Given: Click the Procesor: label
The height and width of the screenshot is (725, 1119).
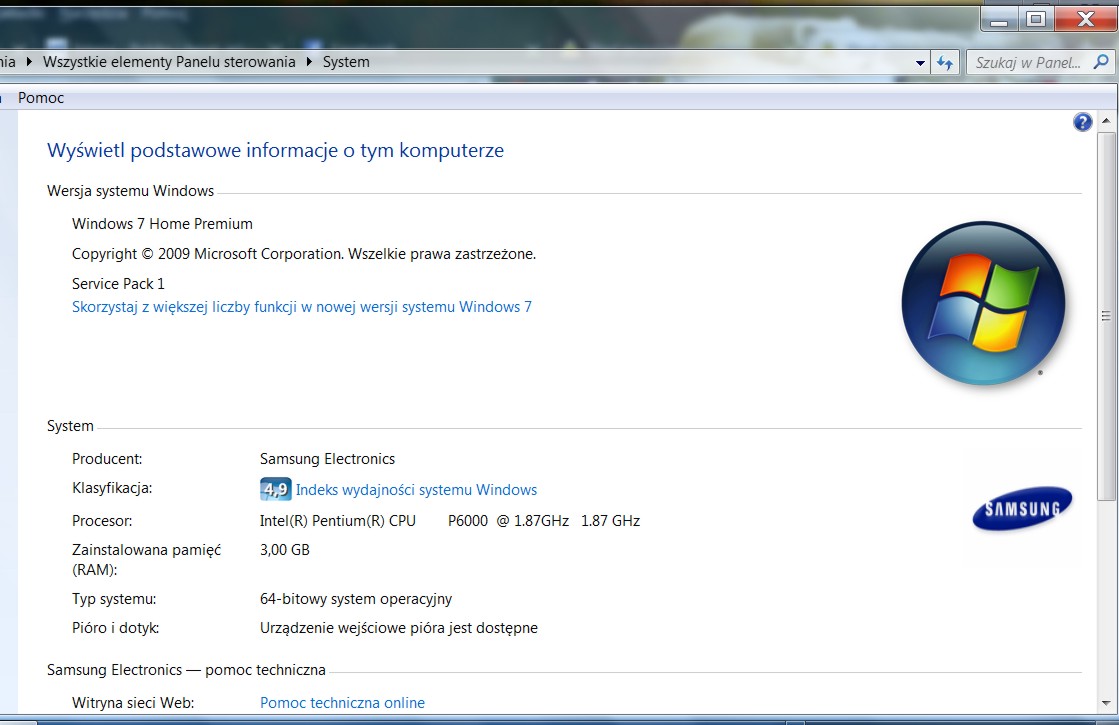Looking at the screenshot, I should pos(102,520).
